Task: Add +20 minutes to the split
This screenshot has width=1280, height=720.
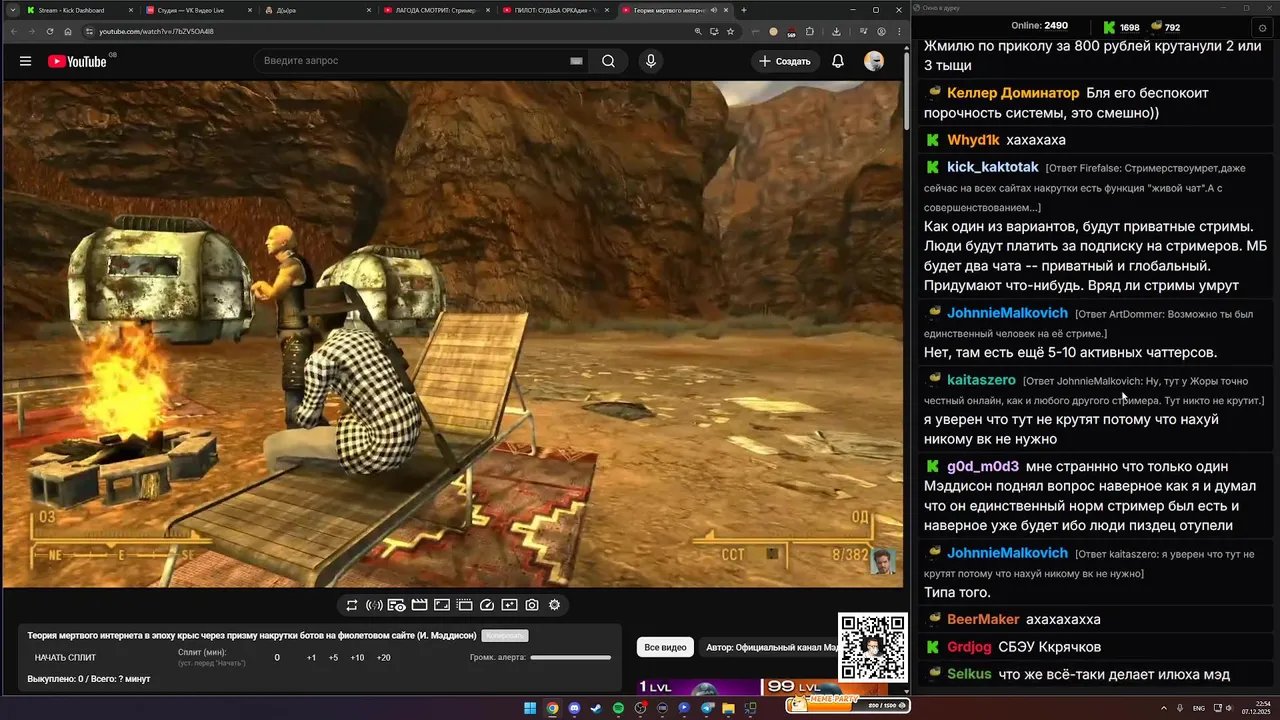Action: pos(383,658)
